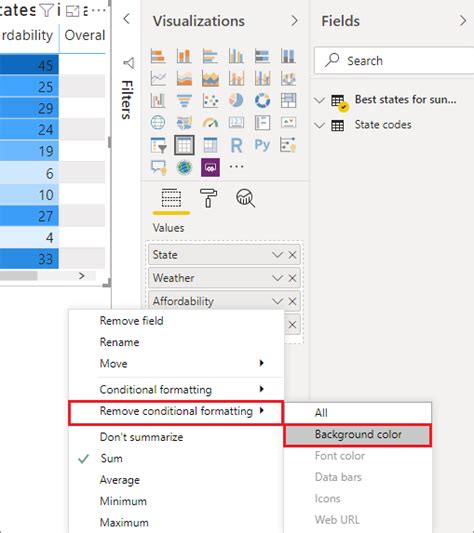The height and width of the screenshot is (533, 474).
Task: Choose the Key influencers visual
Action: coord(288,145)
